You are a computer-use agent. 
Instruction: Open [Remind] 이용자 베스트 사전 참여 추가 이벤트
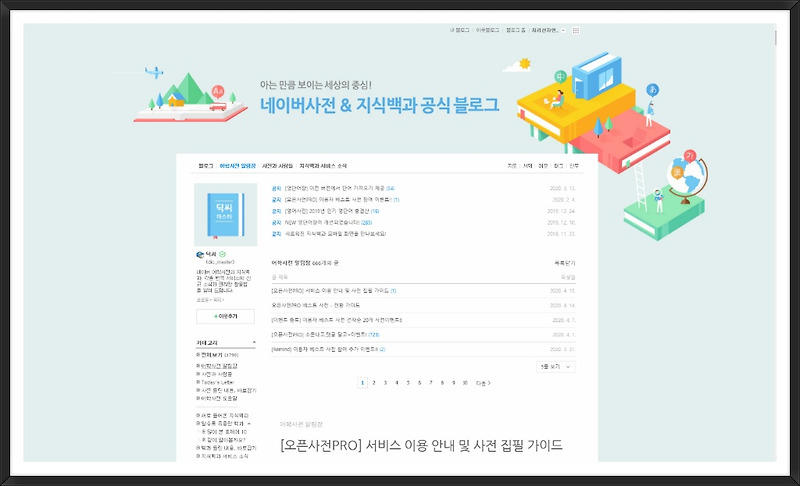coord(324,350)
